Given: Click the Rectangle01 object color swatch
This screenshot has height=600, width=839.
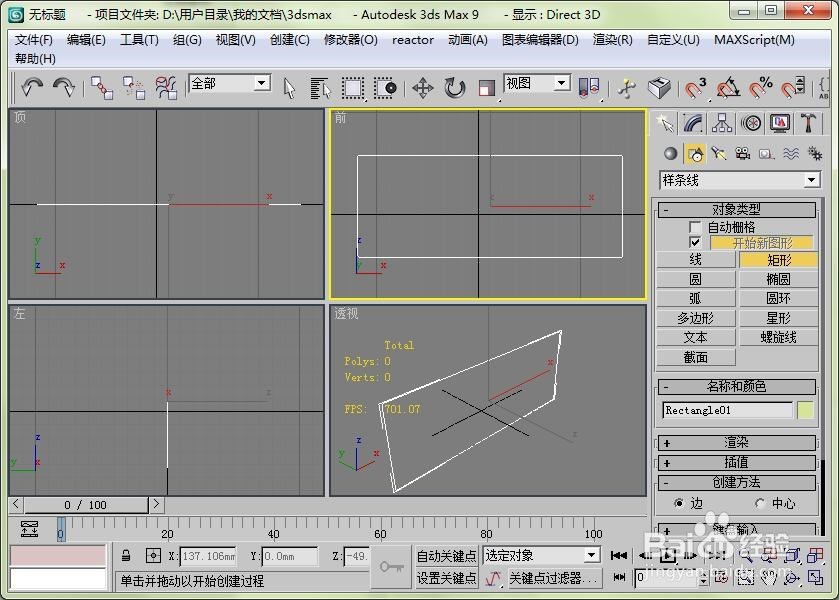Looking at the screenshot, I should coord(805,410).
